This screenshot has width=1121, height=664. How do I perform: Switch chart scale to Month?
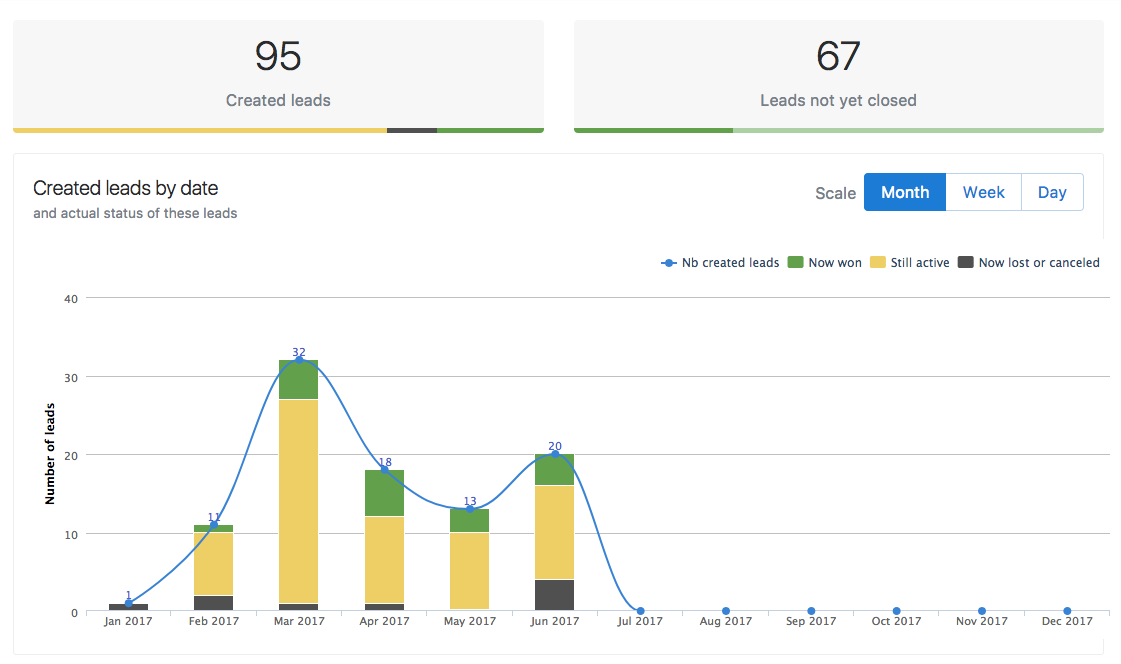(904, 193)
